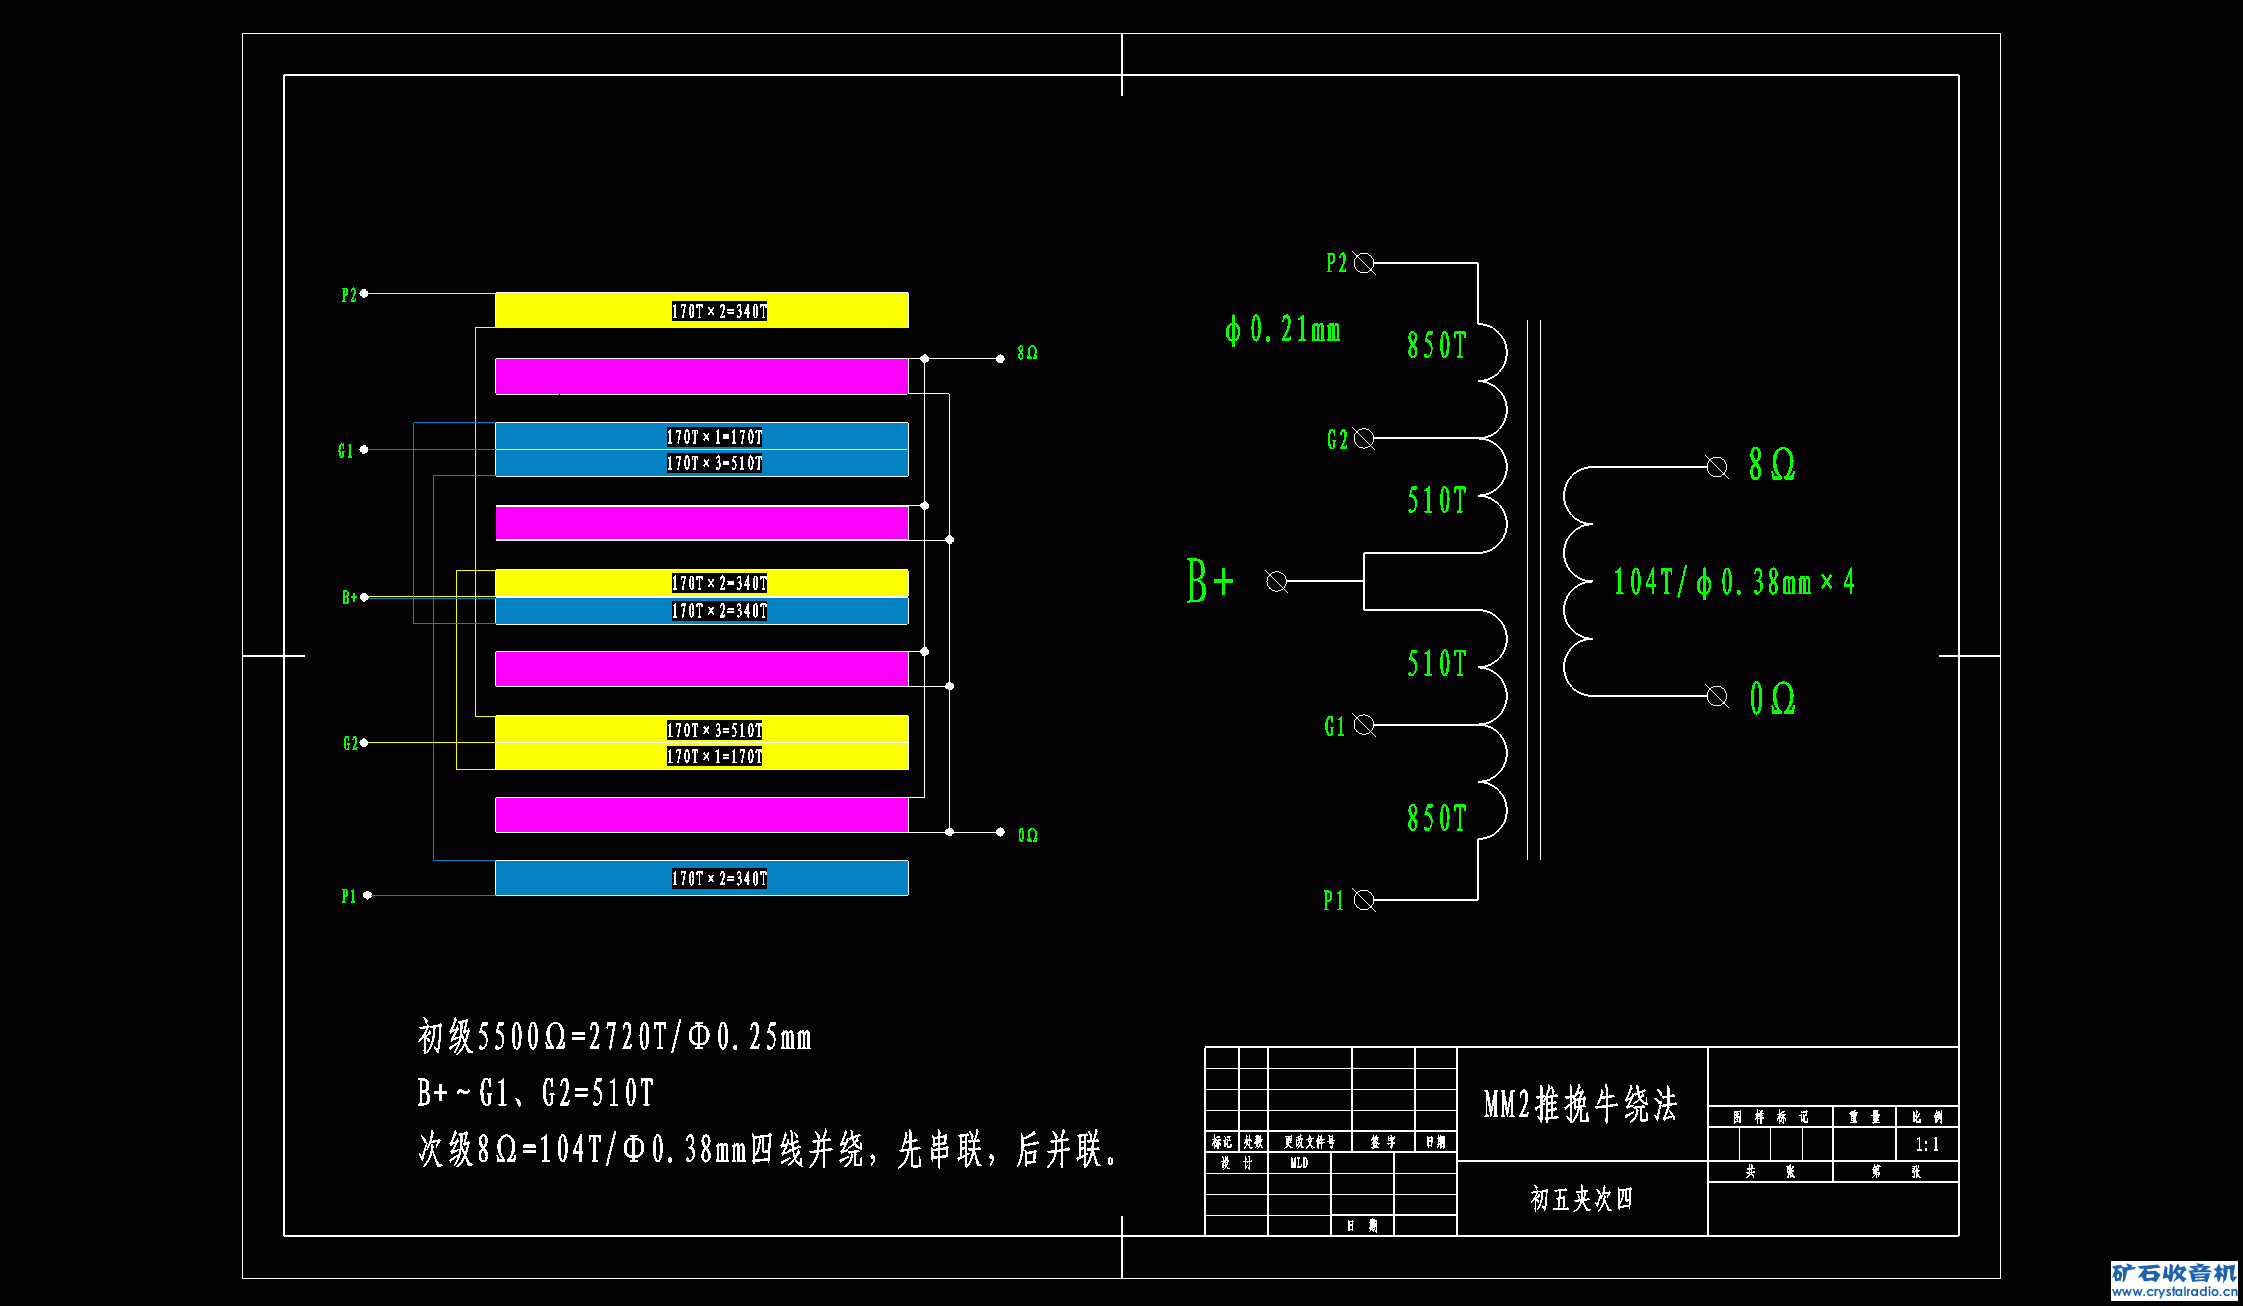This screenshot has width=2243, height=1306.
Task: Click the P2 terminal circle in the schematic
Action: [x=1364, y=263]
